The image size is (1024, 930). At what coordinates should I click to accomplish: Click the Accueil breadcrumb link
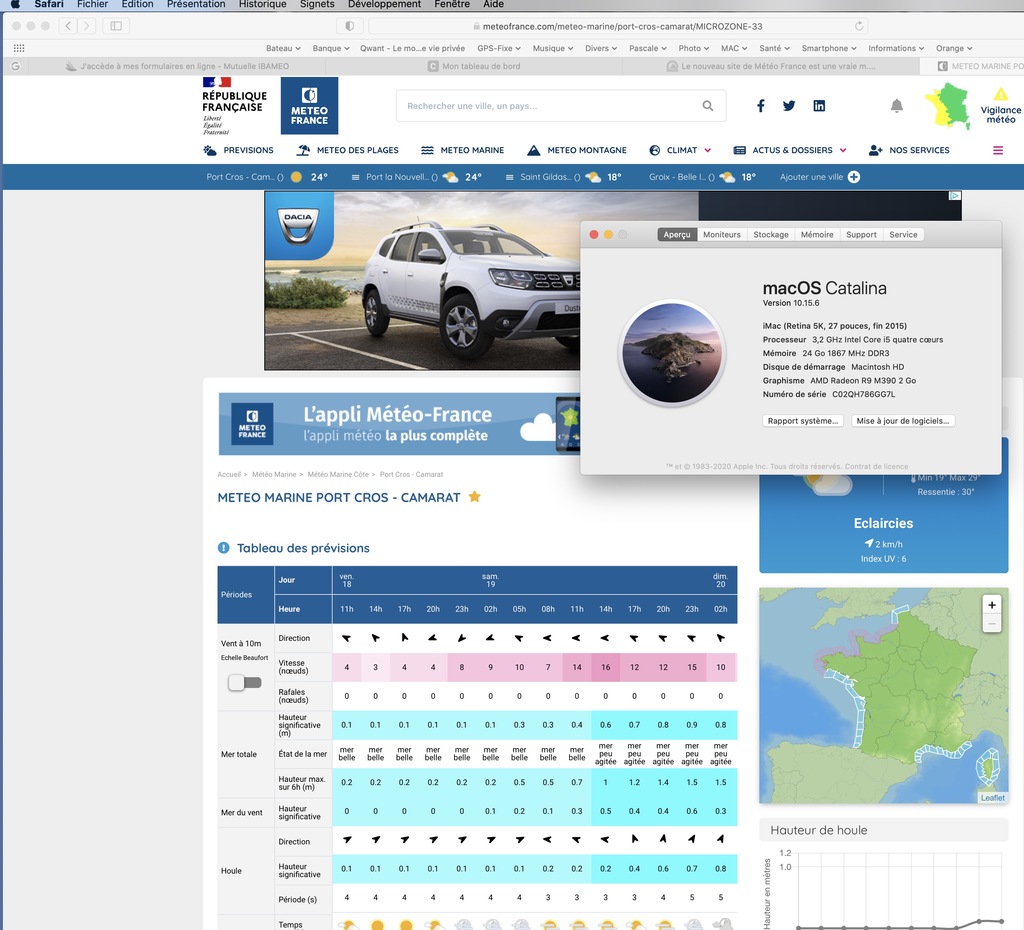[229, 474]
